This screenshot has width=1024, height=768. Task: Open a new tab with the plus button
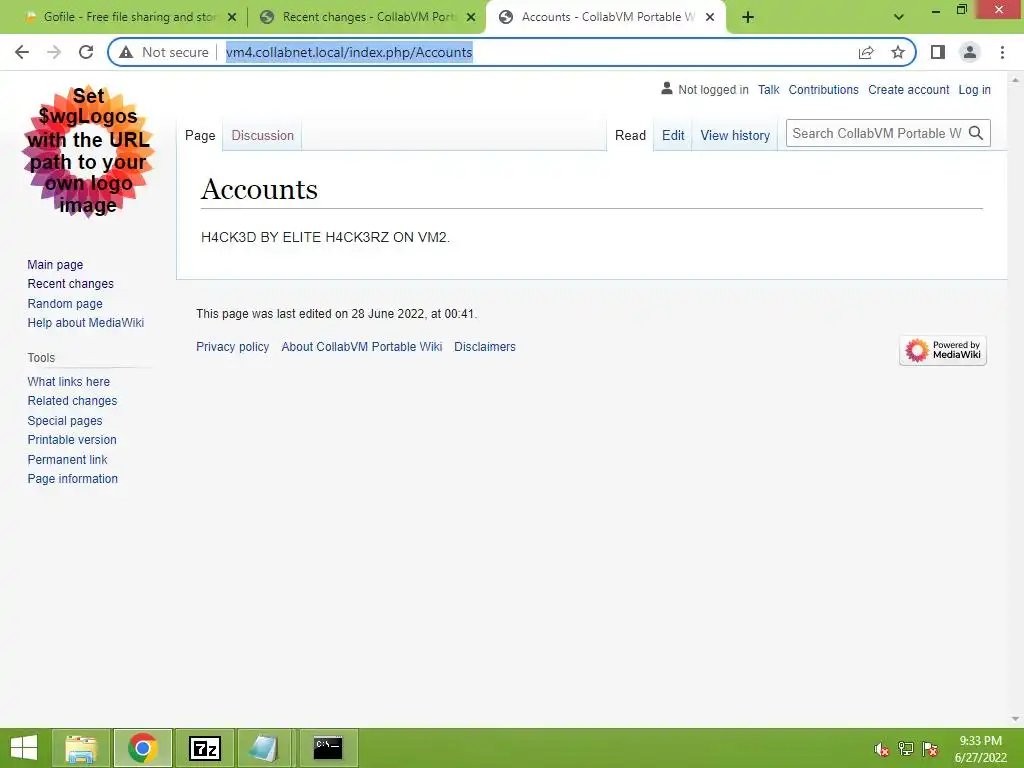(748, 17)
